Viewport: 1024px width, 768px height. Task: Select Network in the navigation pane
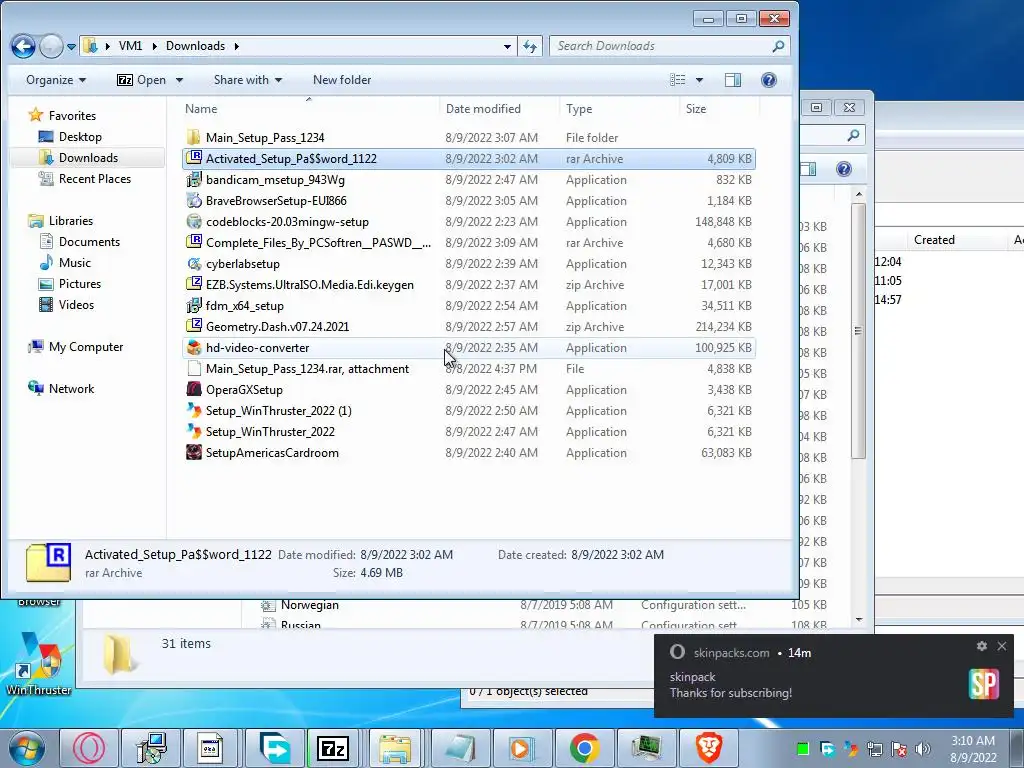(71, 389)
